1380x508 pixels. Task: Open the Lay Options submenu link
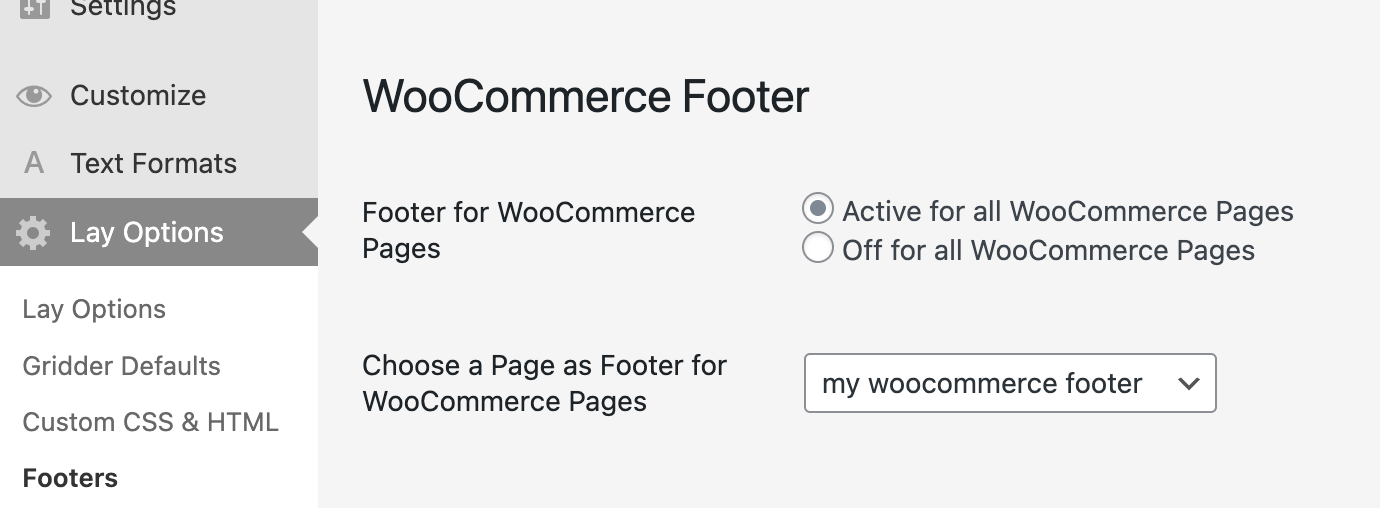[x=94, y=309]
